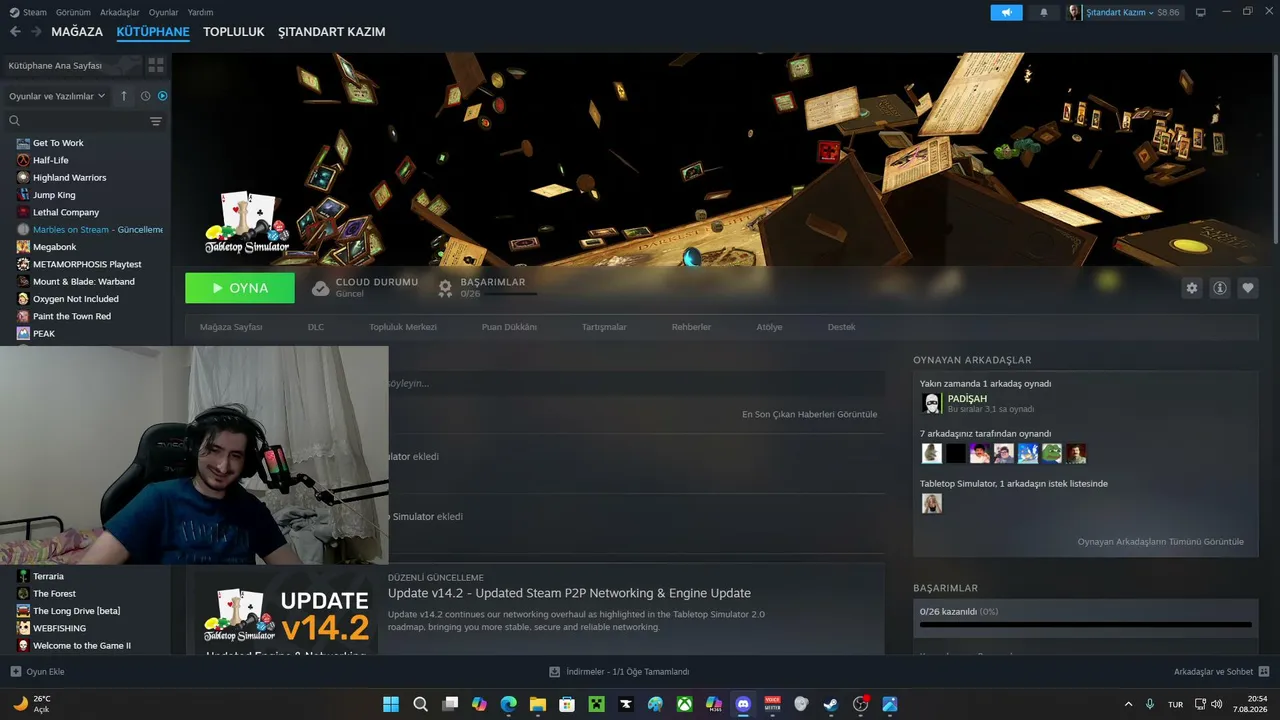Open OBS Studio from taskbar
This screenshot has width=1280, height=720.
tap(860, 704)
